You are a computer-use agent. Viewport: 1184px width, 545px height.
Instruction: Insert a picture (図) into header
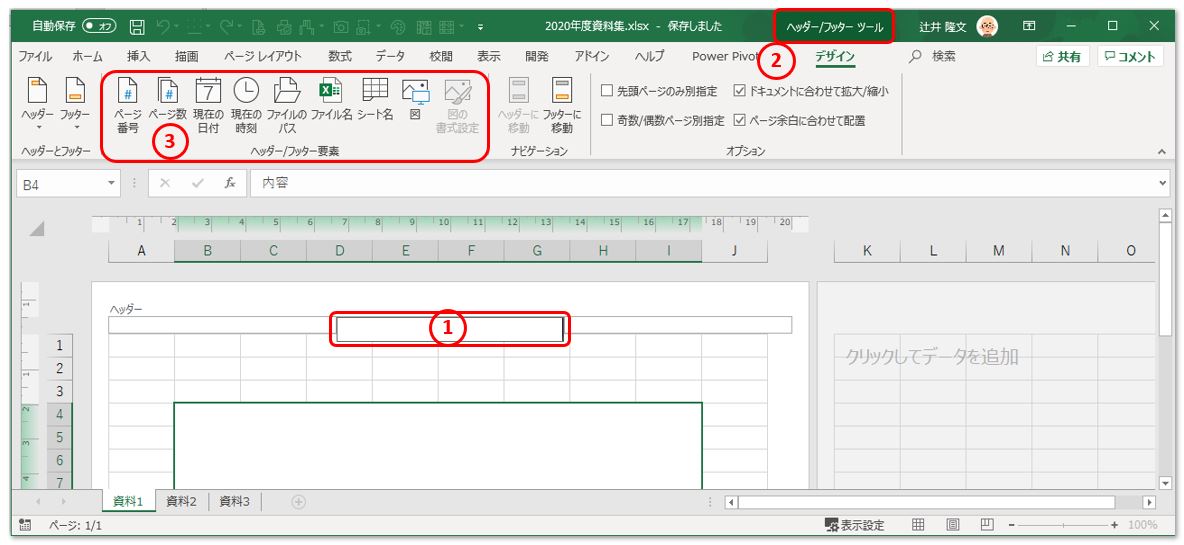(x=415, y=100)
